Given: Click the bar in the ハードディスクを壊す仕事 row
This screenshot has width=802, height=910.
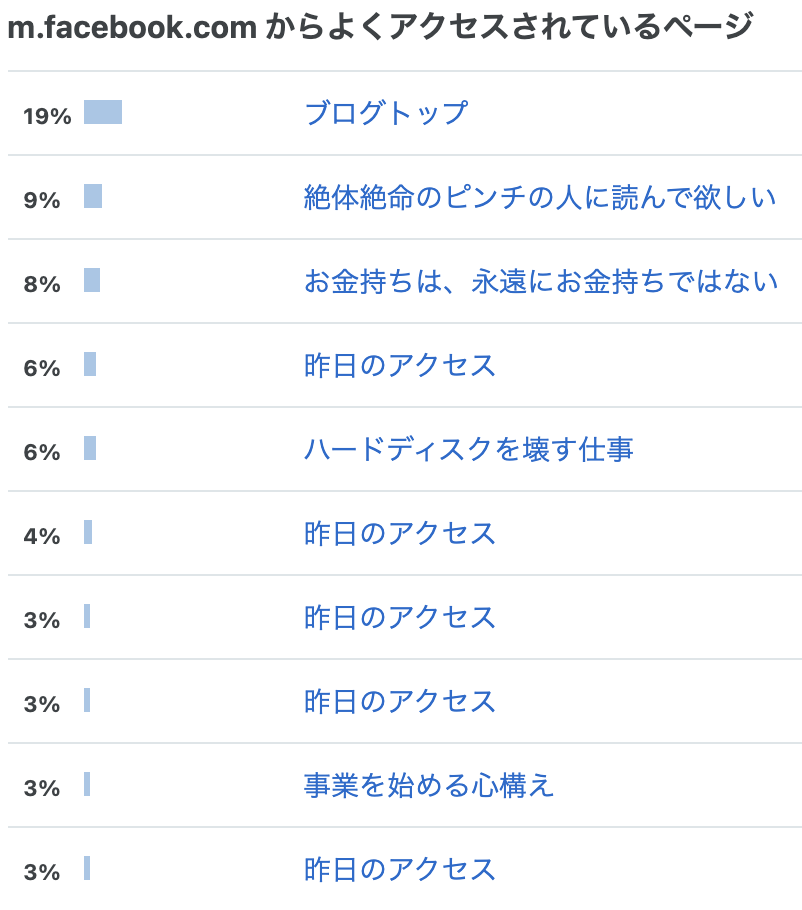Looking at the screenshot, I should 90,448.
